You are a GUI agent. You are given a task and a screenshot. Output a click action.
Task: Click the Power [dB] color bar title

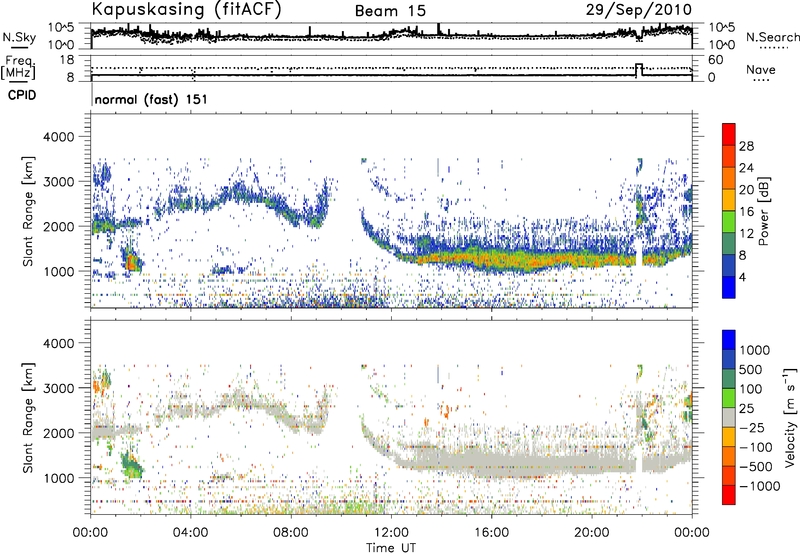pos(763,211)
